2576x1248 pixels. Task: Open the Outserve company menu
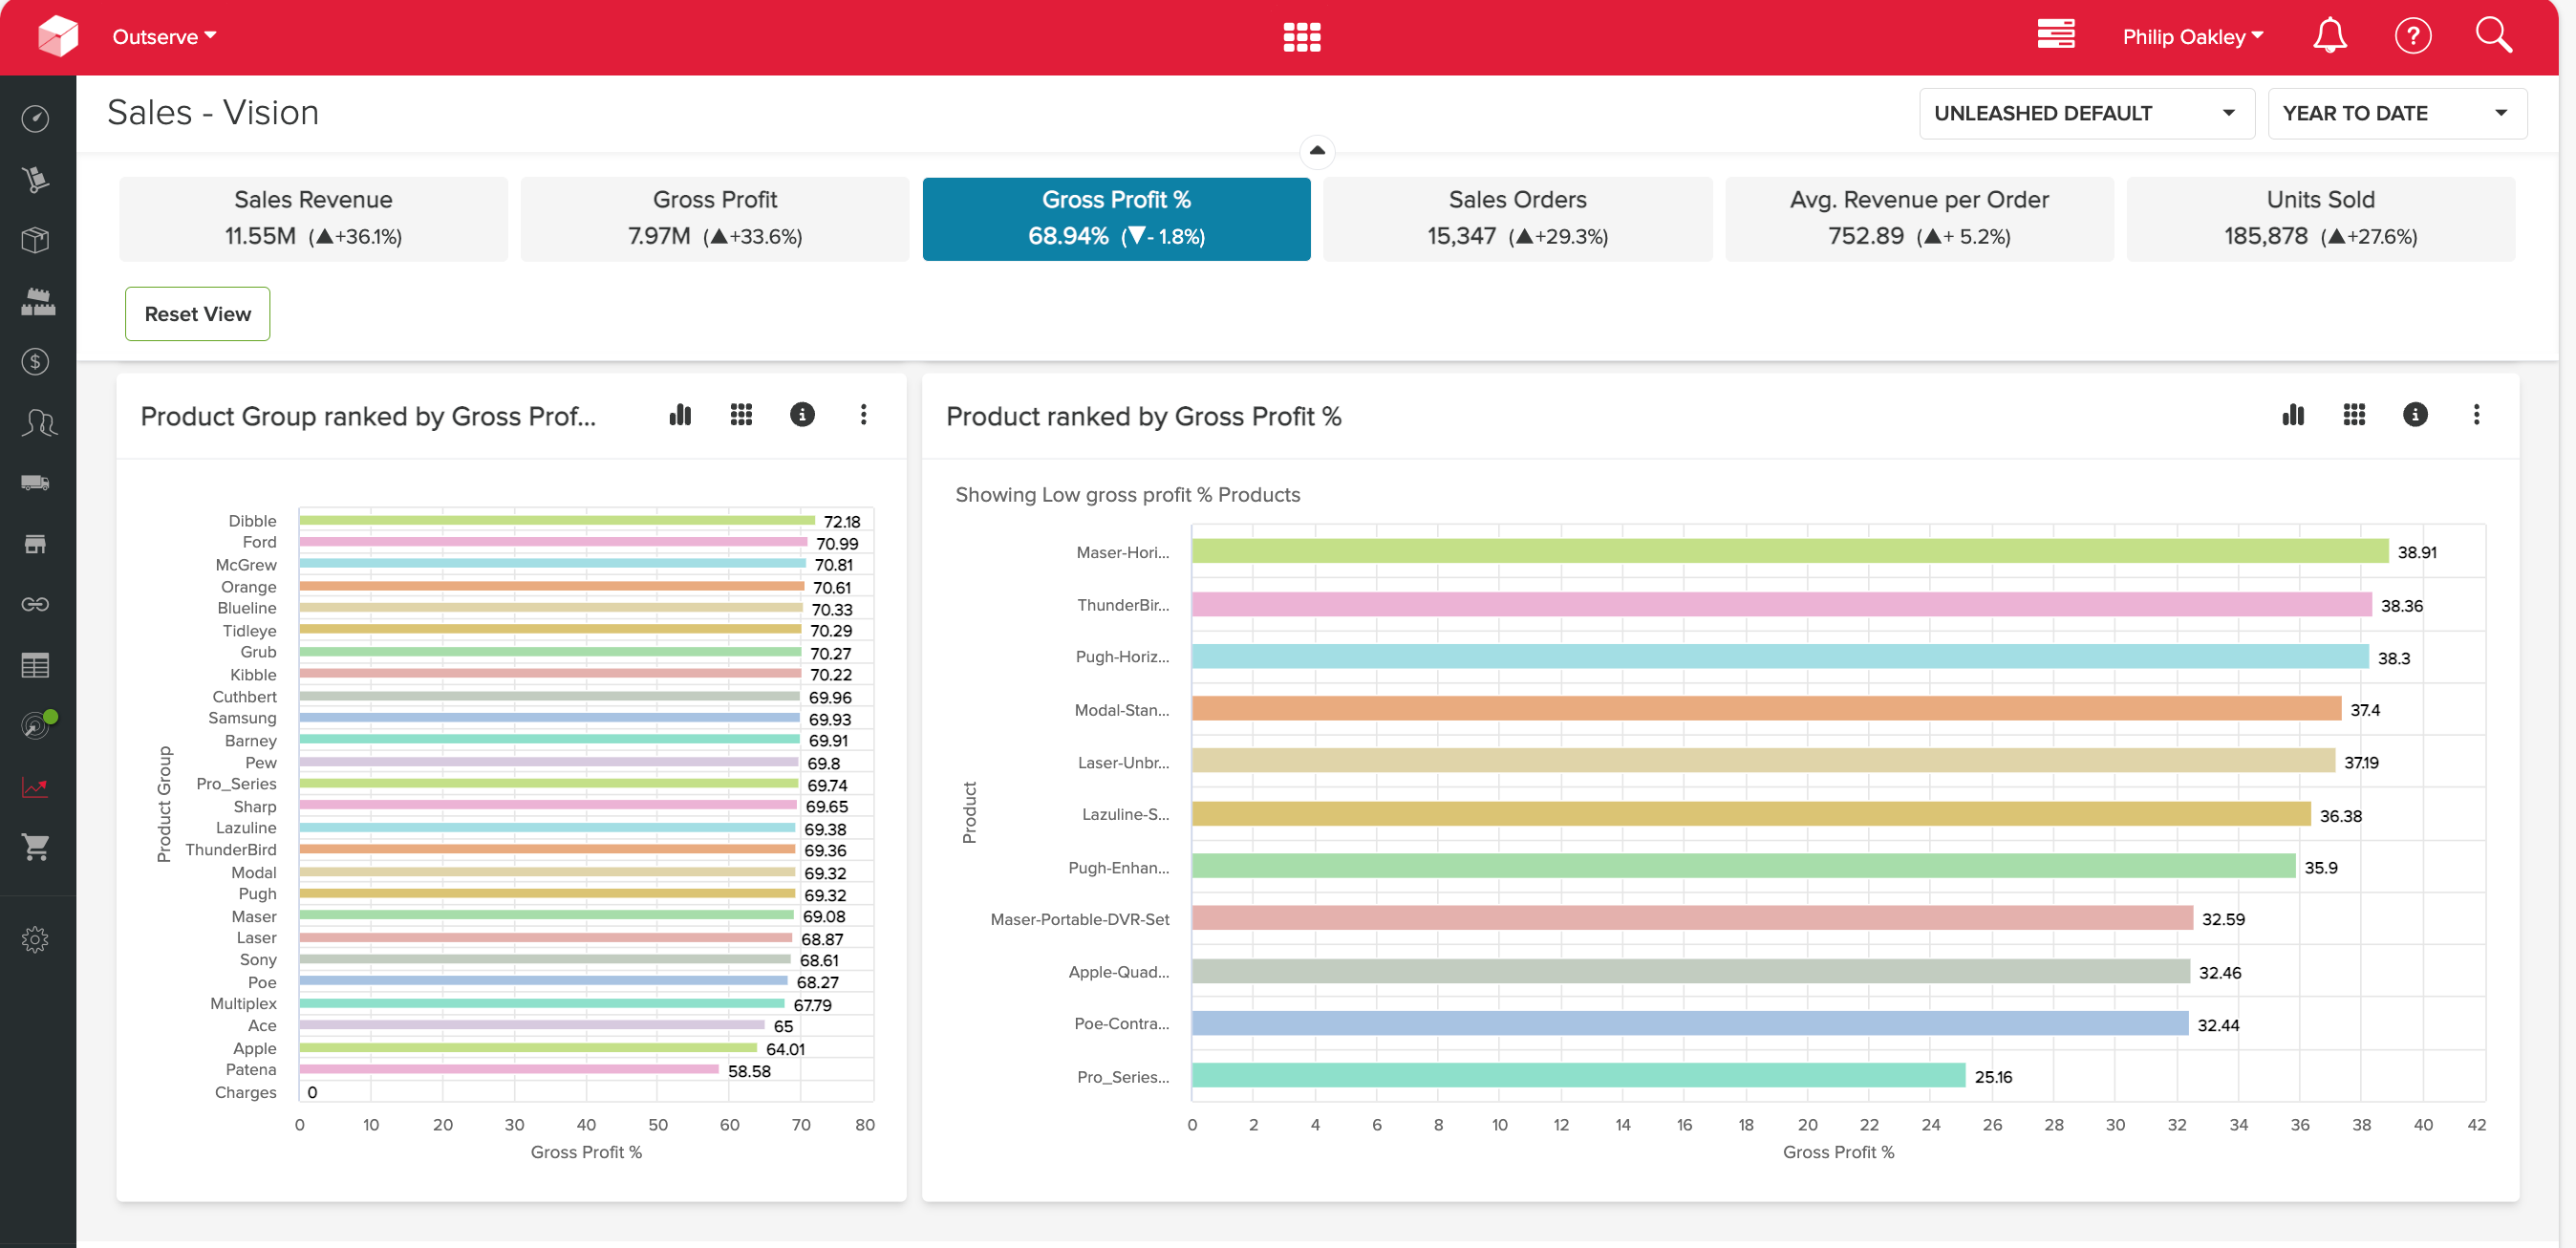165,37
